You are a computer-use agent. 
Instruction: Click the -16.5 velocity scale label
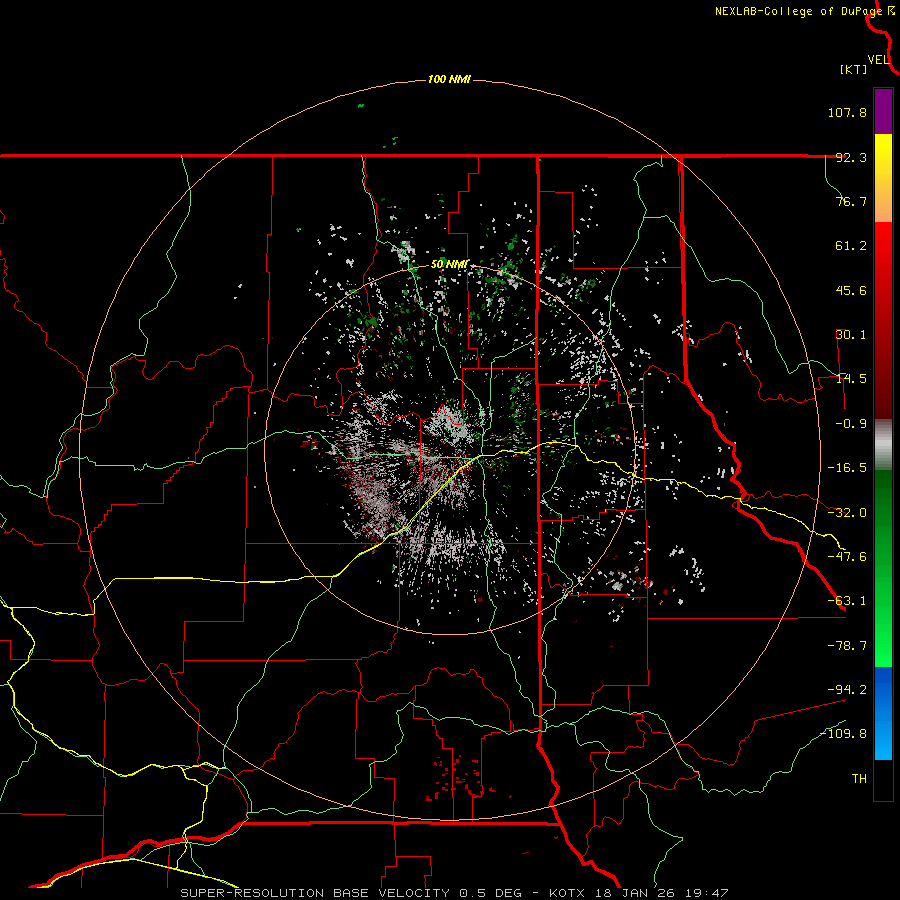[x=847, y=468]
